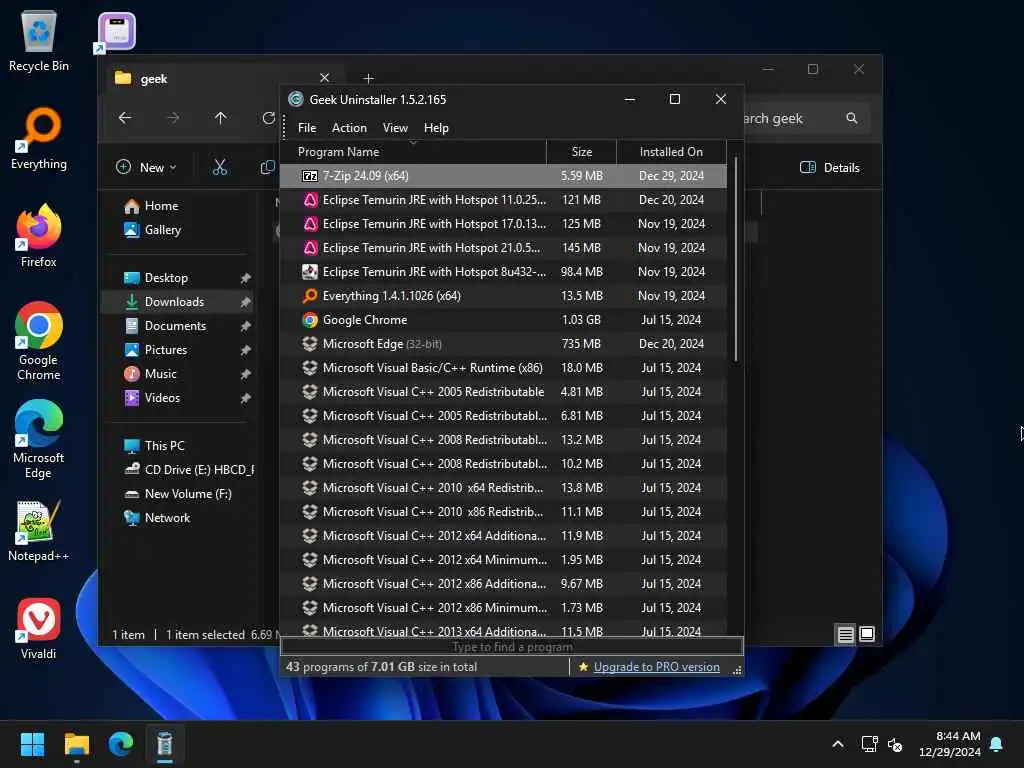This screenshot has height=768, width=1024.
Task: Open the View menu in Geek Uninstaller
Action: pyautogui.click(x=394, y=128)
